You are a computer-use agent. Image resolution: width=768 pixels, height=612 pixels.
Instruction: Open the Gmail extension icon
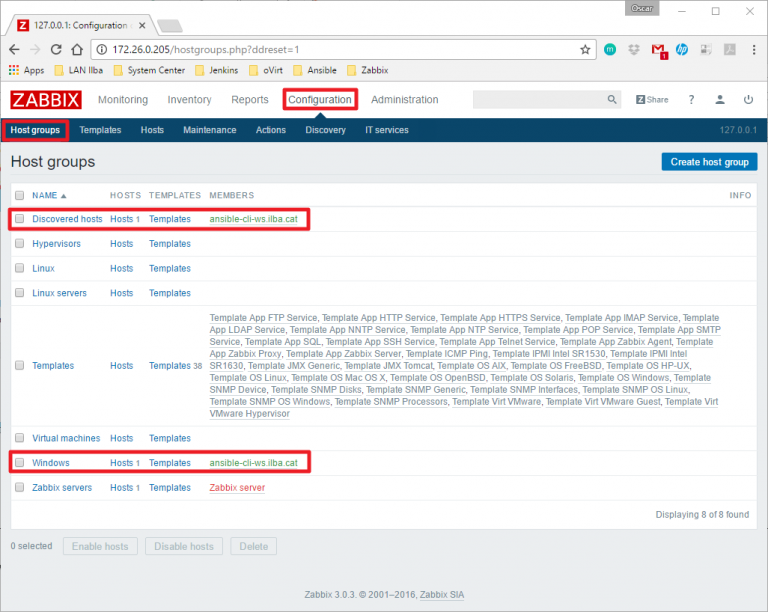658,50
